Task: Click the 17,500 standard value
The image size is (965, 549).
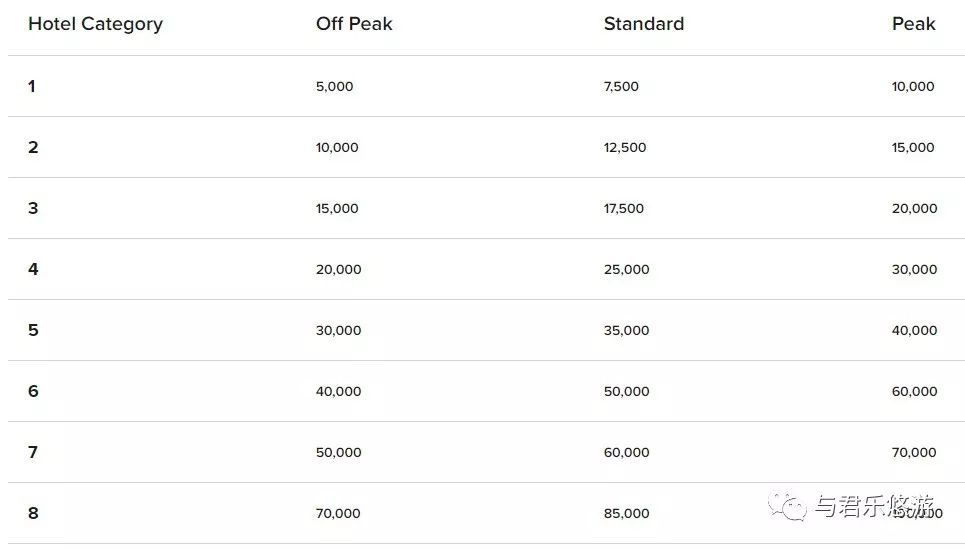Action: (623, 209)
